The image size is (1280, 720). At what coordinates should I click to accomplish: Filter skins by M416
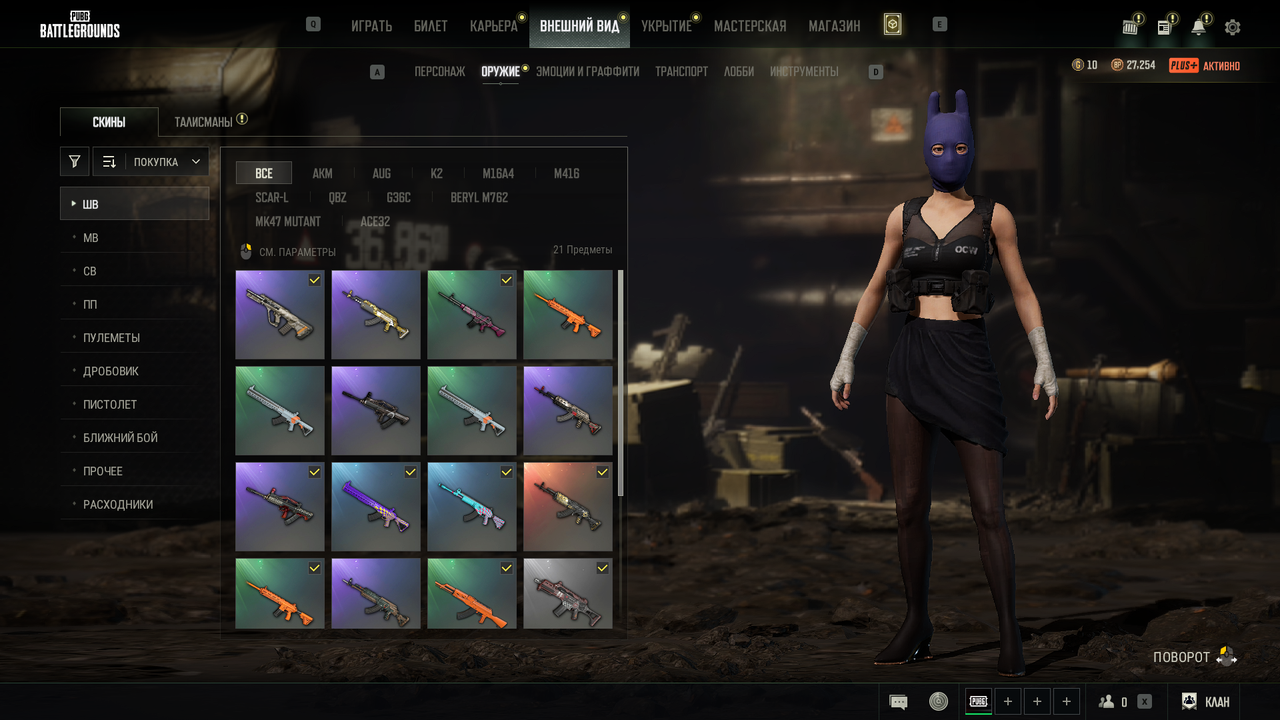tap(567, 174)
